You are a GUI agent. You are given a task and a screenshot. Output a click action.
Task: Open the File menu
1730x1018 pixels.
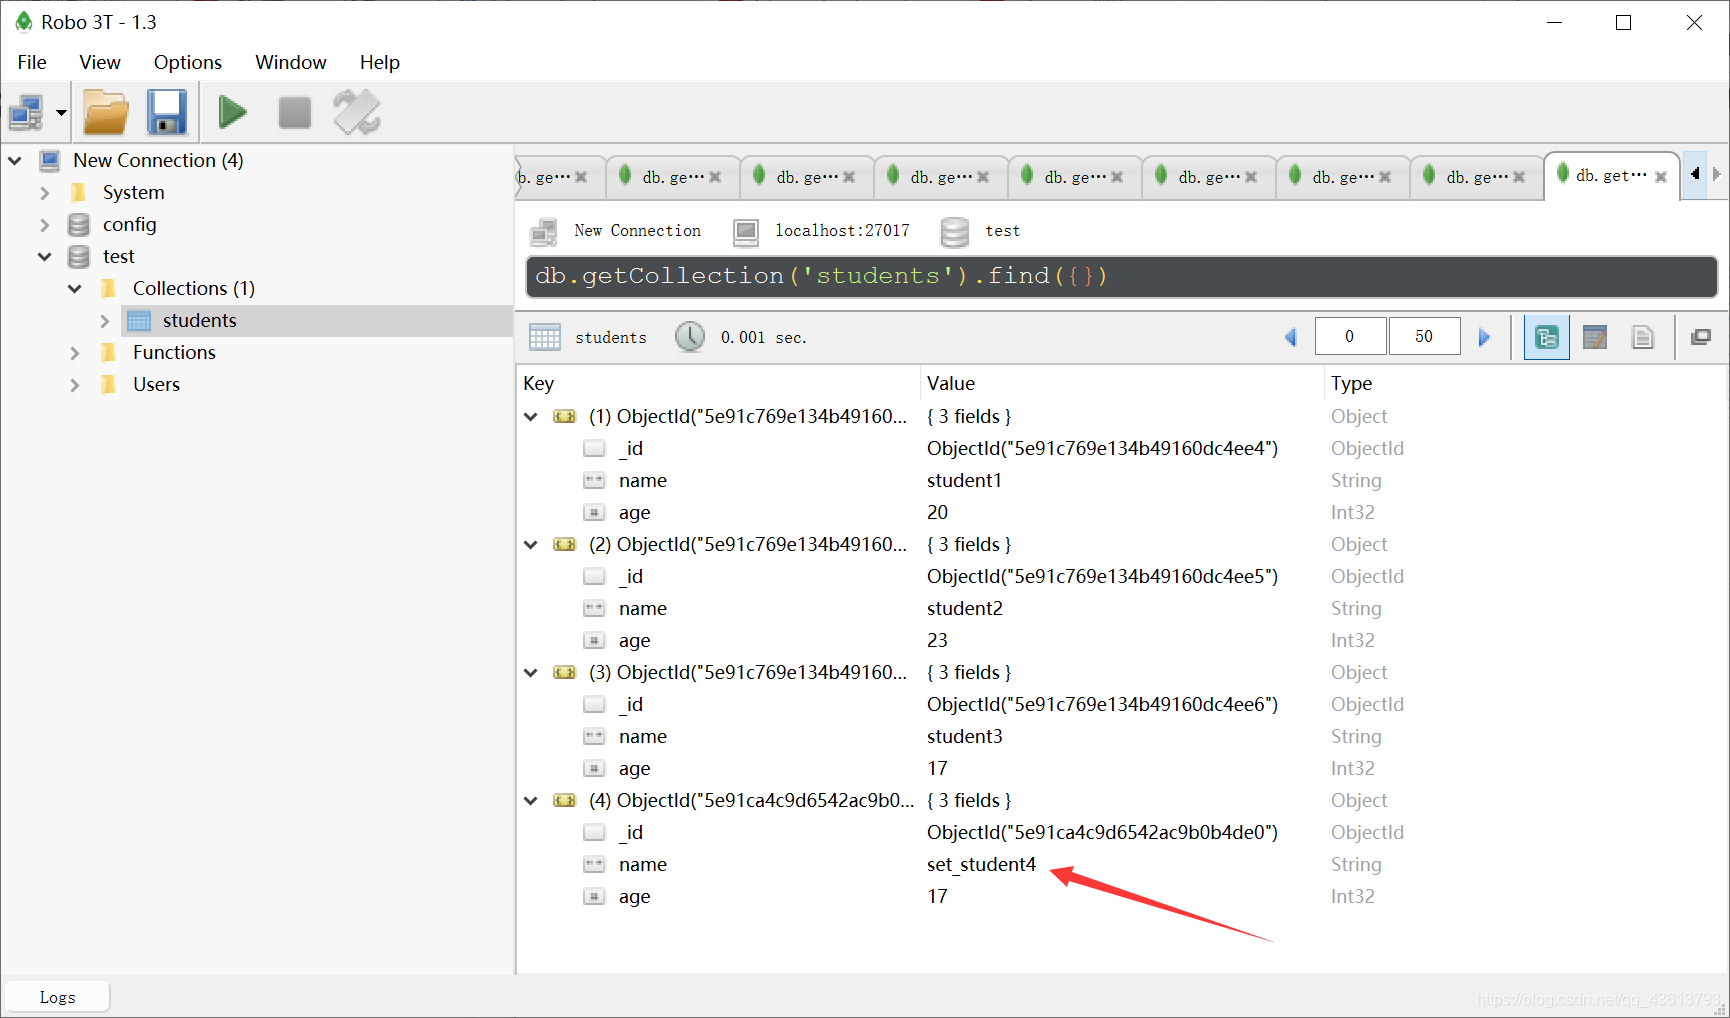(x=32, y=62)
